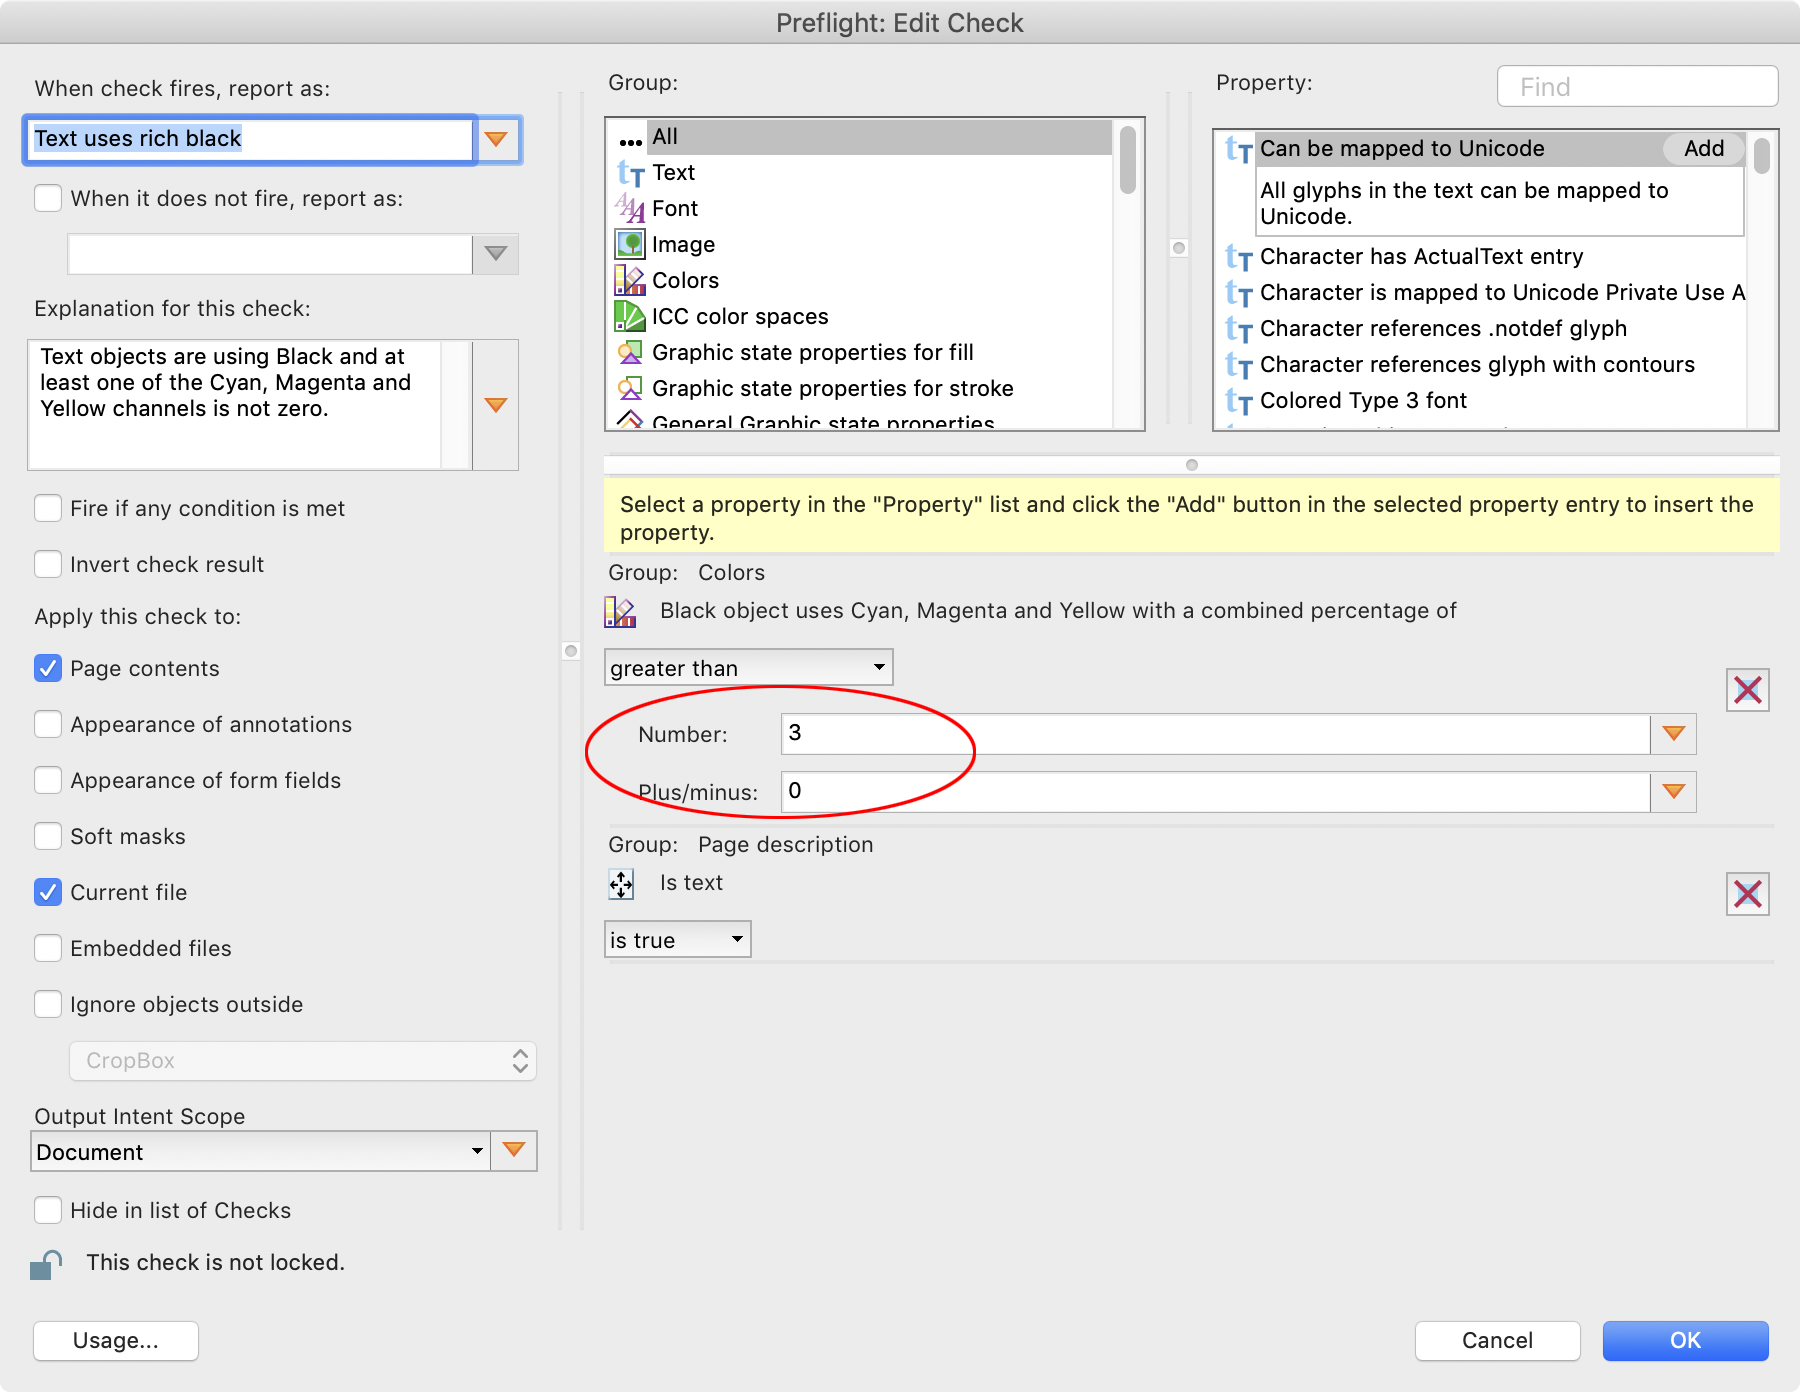1800x1392 pixels.
Task: Select the Text group icon
Action: 630,172
